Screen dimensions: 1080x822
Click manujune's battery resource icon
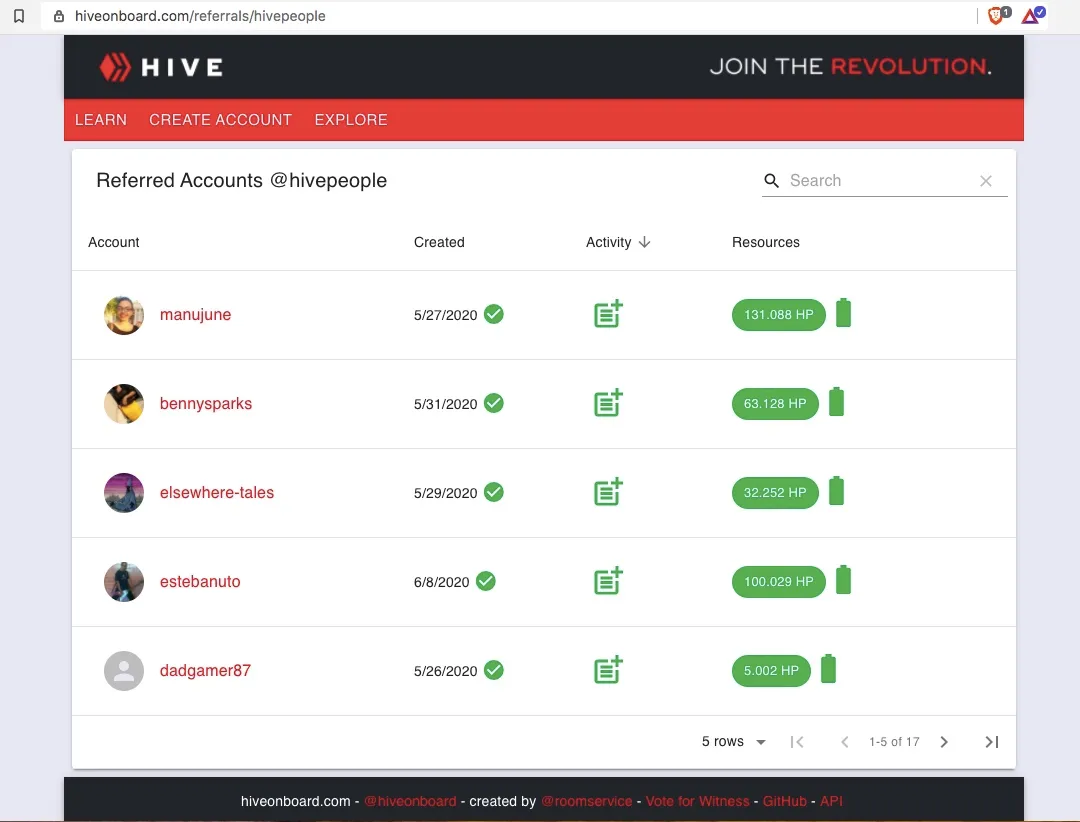click(843, 313)
